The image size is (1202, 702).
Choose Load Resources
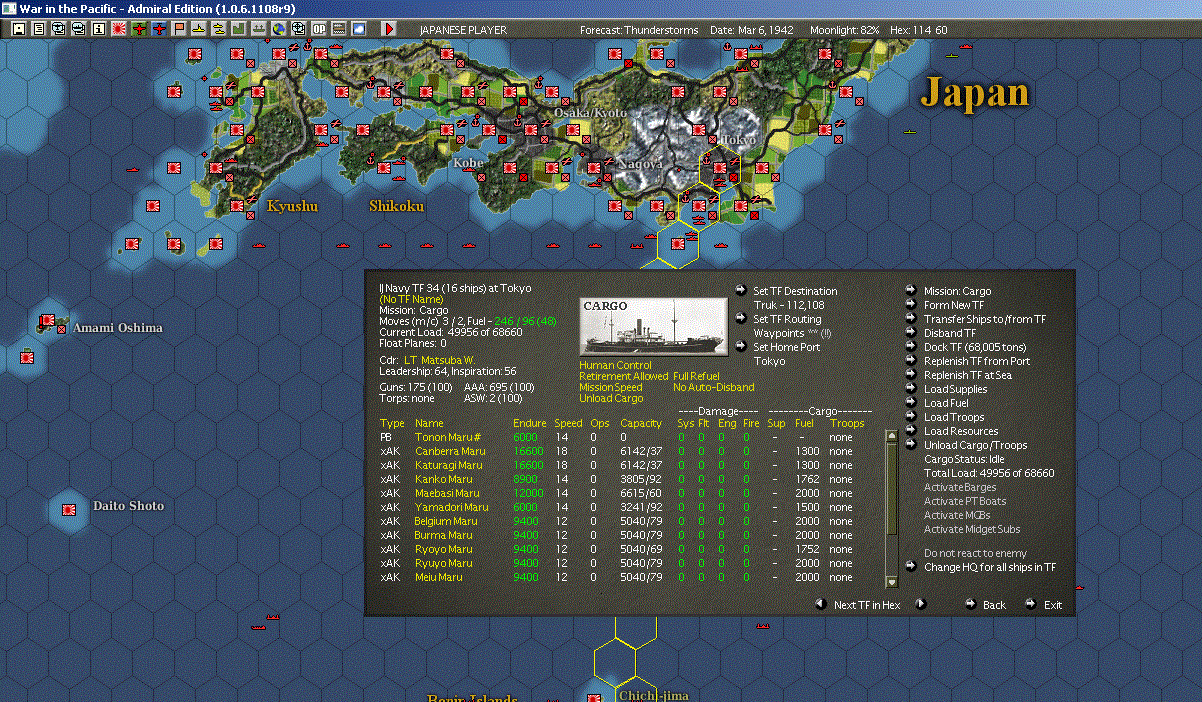pyautogui.click(x=961, y=431)
